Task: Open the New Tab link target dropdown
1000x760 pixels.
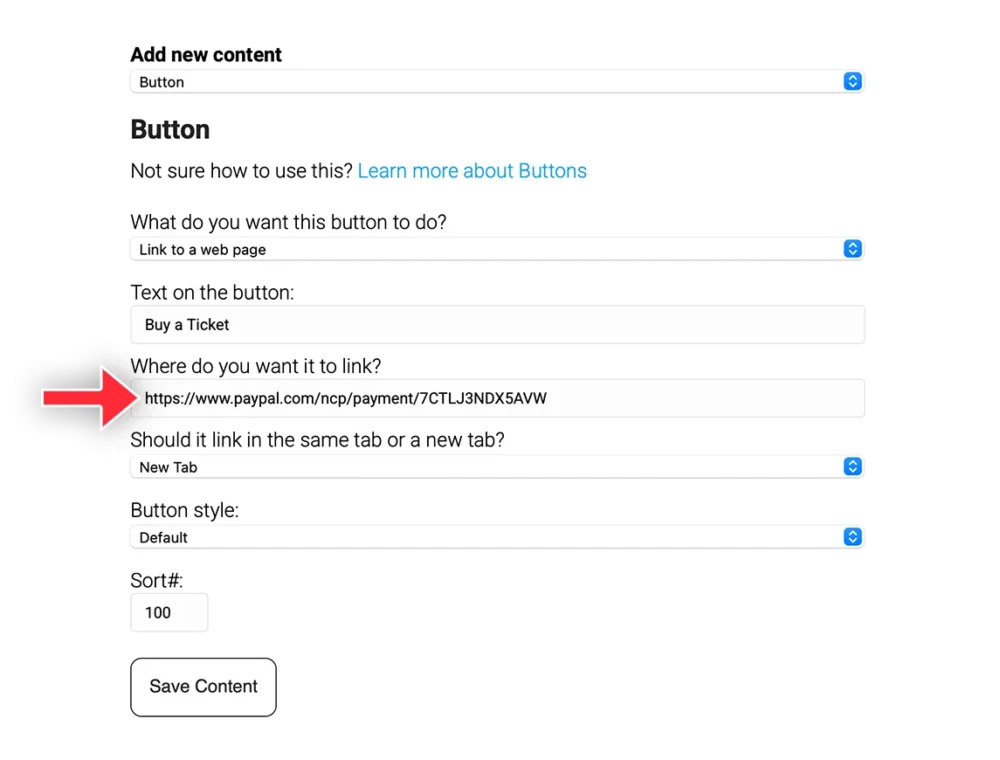Action: [497, 467]
